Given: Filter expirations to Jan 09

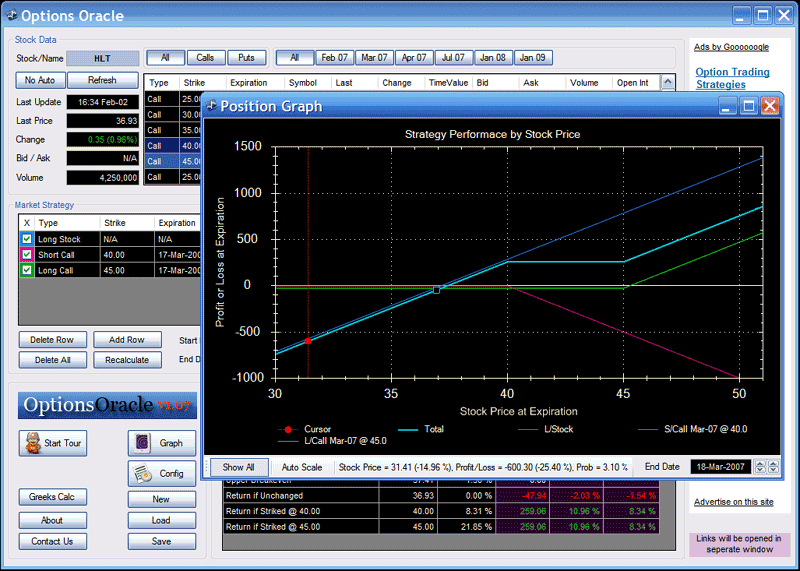Looking at the screenshot, I should tap(533, 58).
